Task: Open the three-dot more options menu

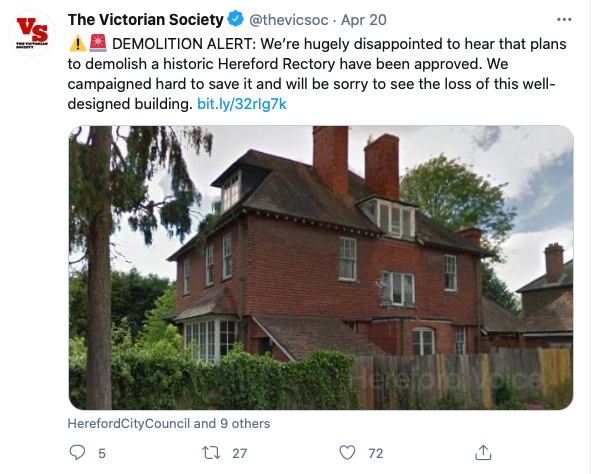Action: [564, 20]
